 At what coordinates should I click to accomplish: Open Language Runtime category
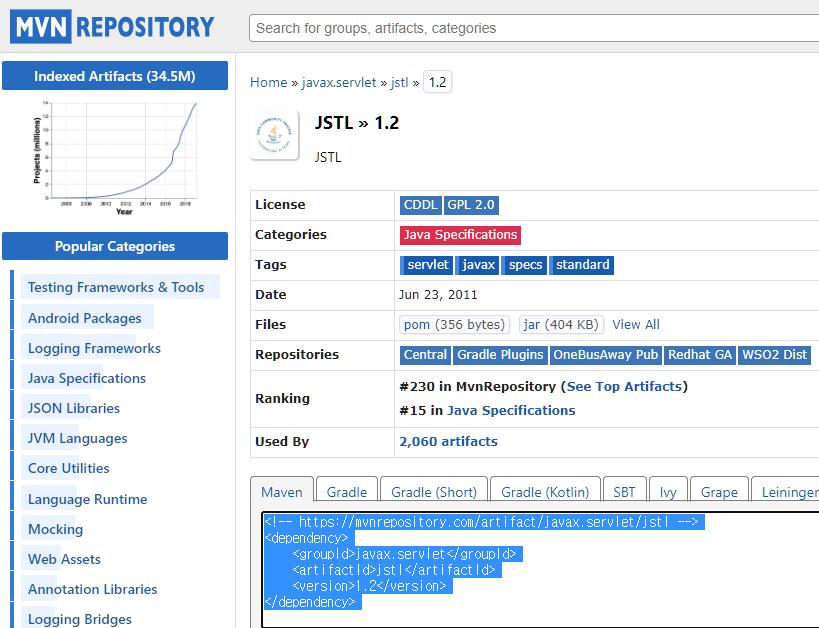[87, 499]
